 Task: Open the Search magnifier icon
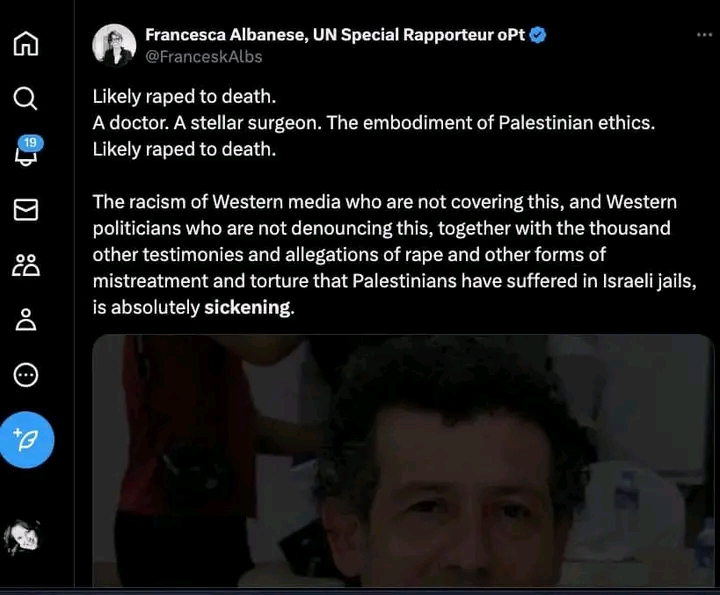[25, 98]
